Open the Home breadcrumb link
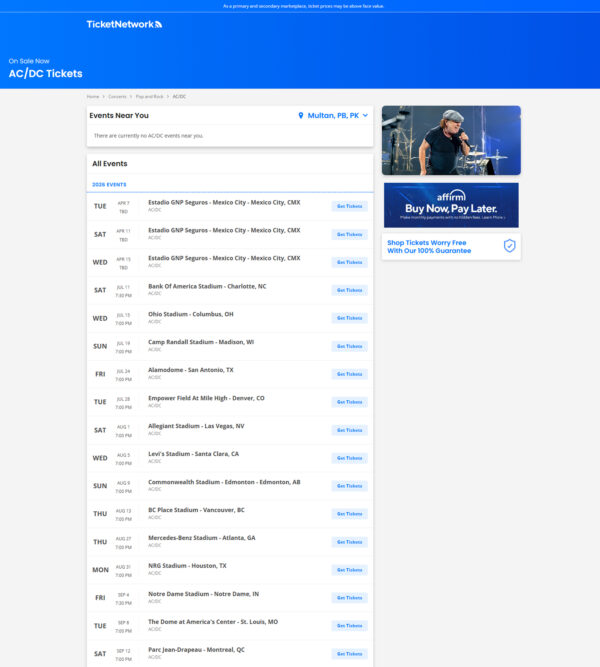This screenshot has height=667, width=600. [93, 96]
